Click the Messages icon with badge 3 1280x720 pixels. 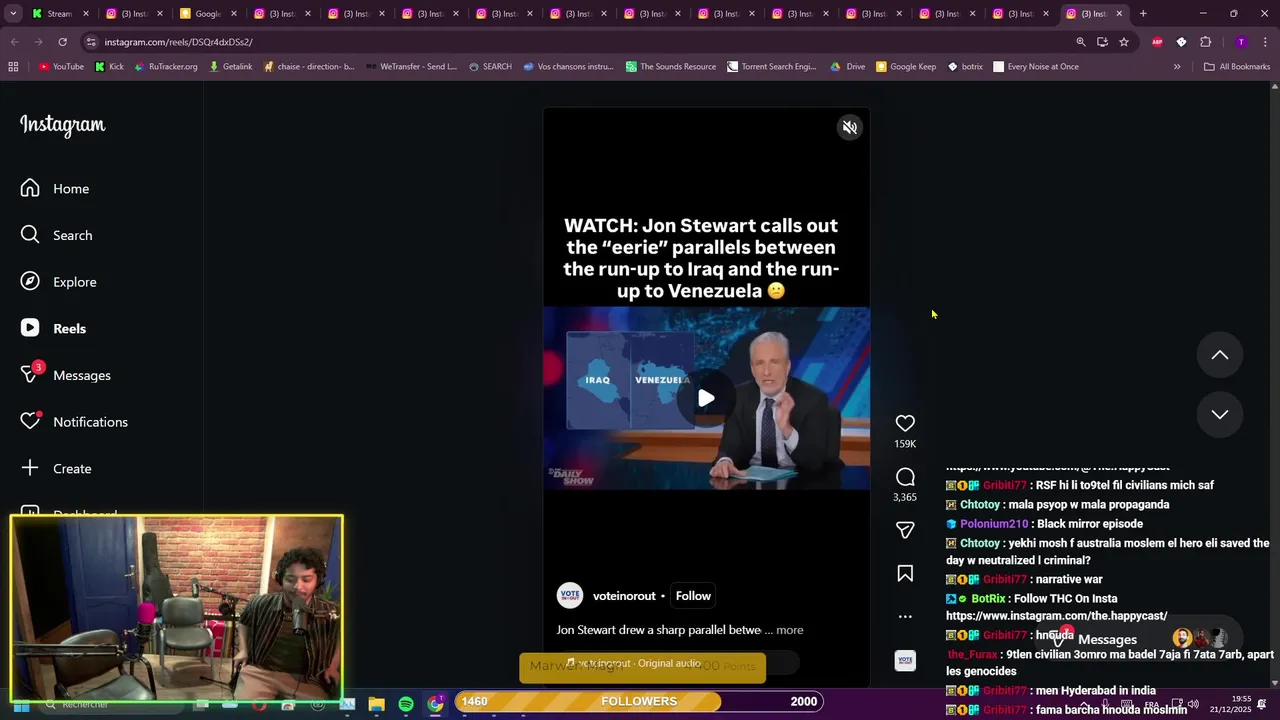coord(31,375)
